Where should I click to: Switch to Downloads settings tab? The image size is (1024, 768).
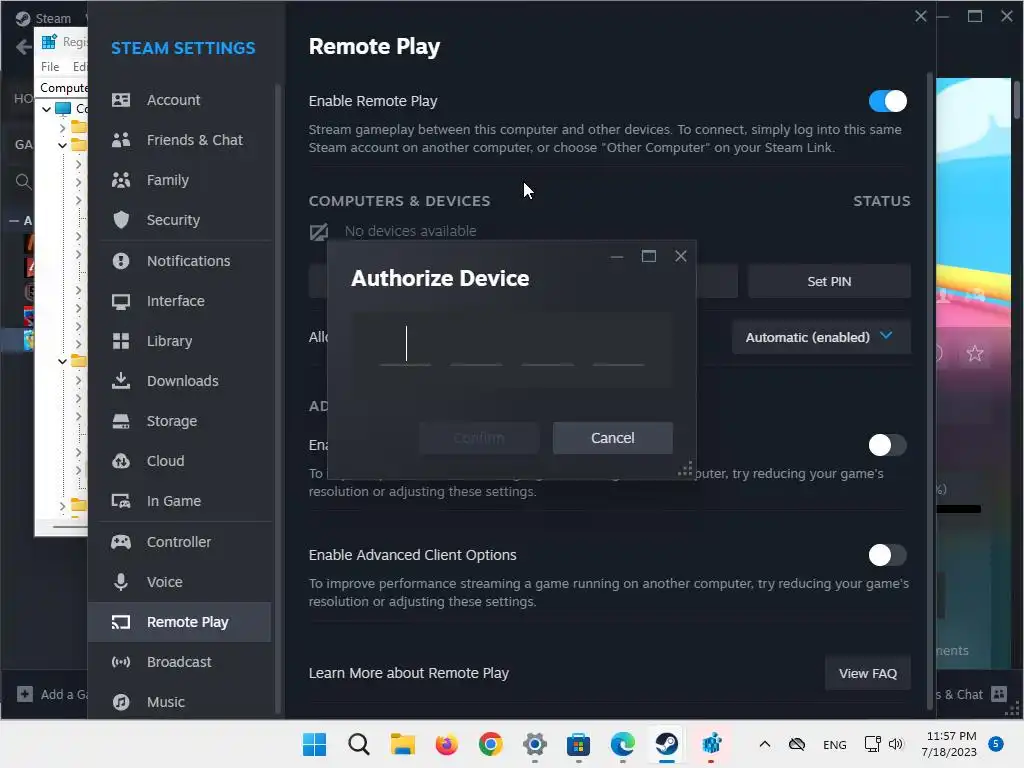click(x=180, y=381)
